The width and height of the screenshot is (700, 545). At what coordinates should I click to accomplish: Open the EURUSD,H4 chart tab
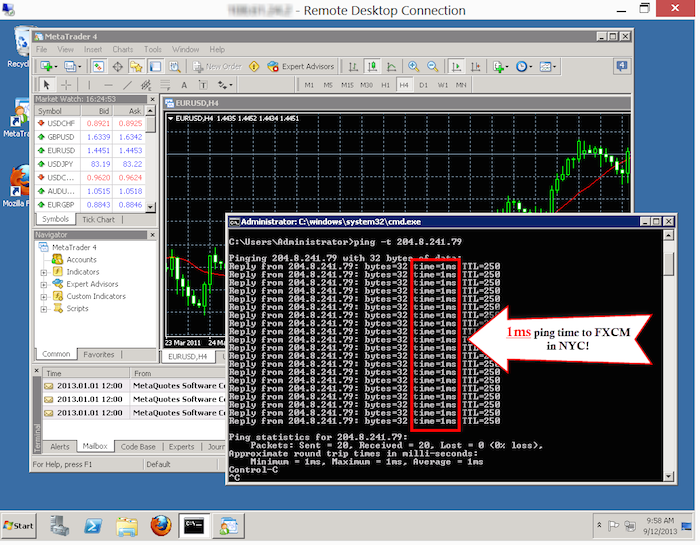(188, 357)
